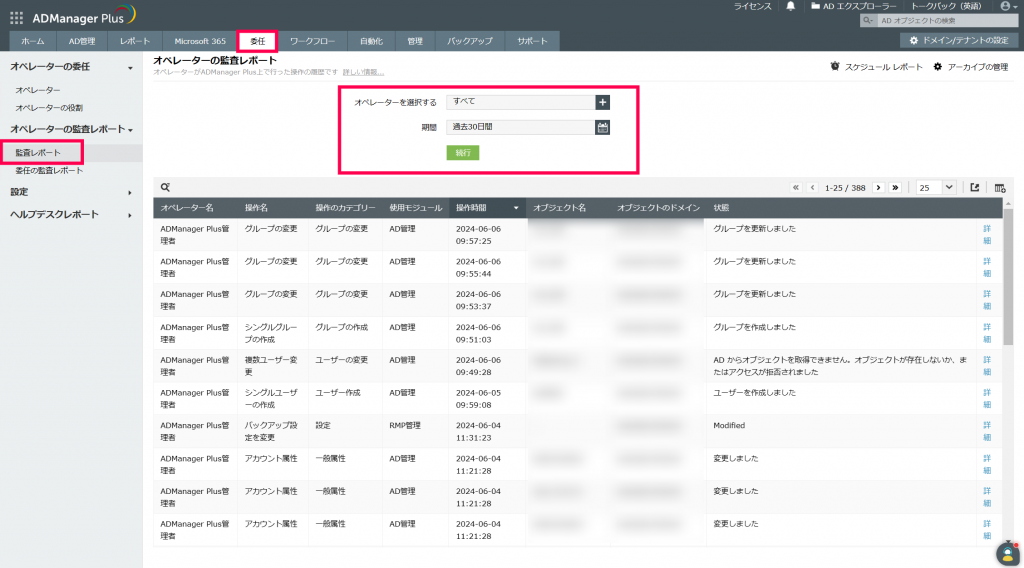Viewport: 1024px width, 568px height.
Task: Sort by the オブジェクト名 column header
Action: 559,208
